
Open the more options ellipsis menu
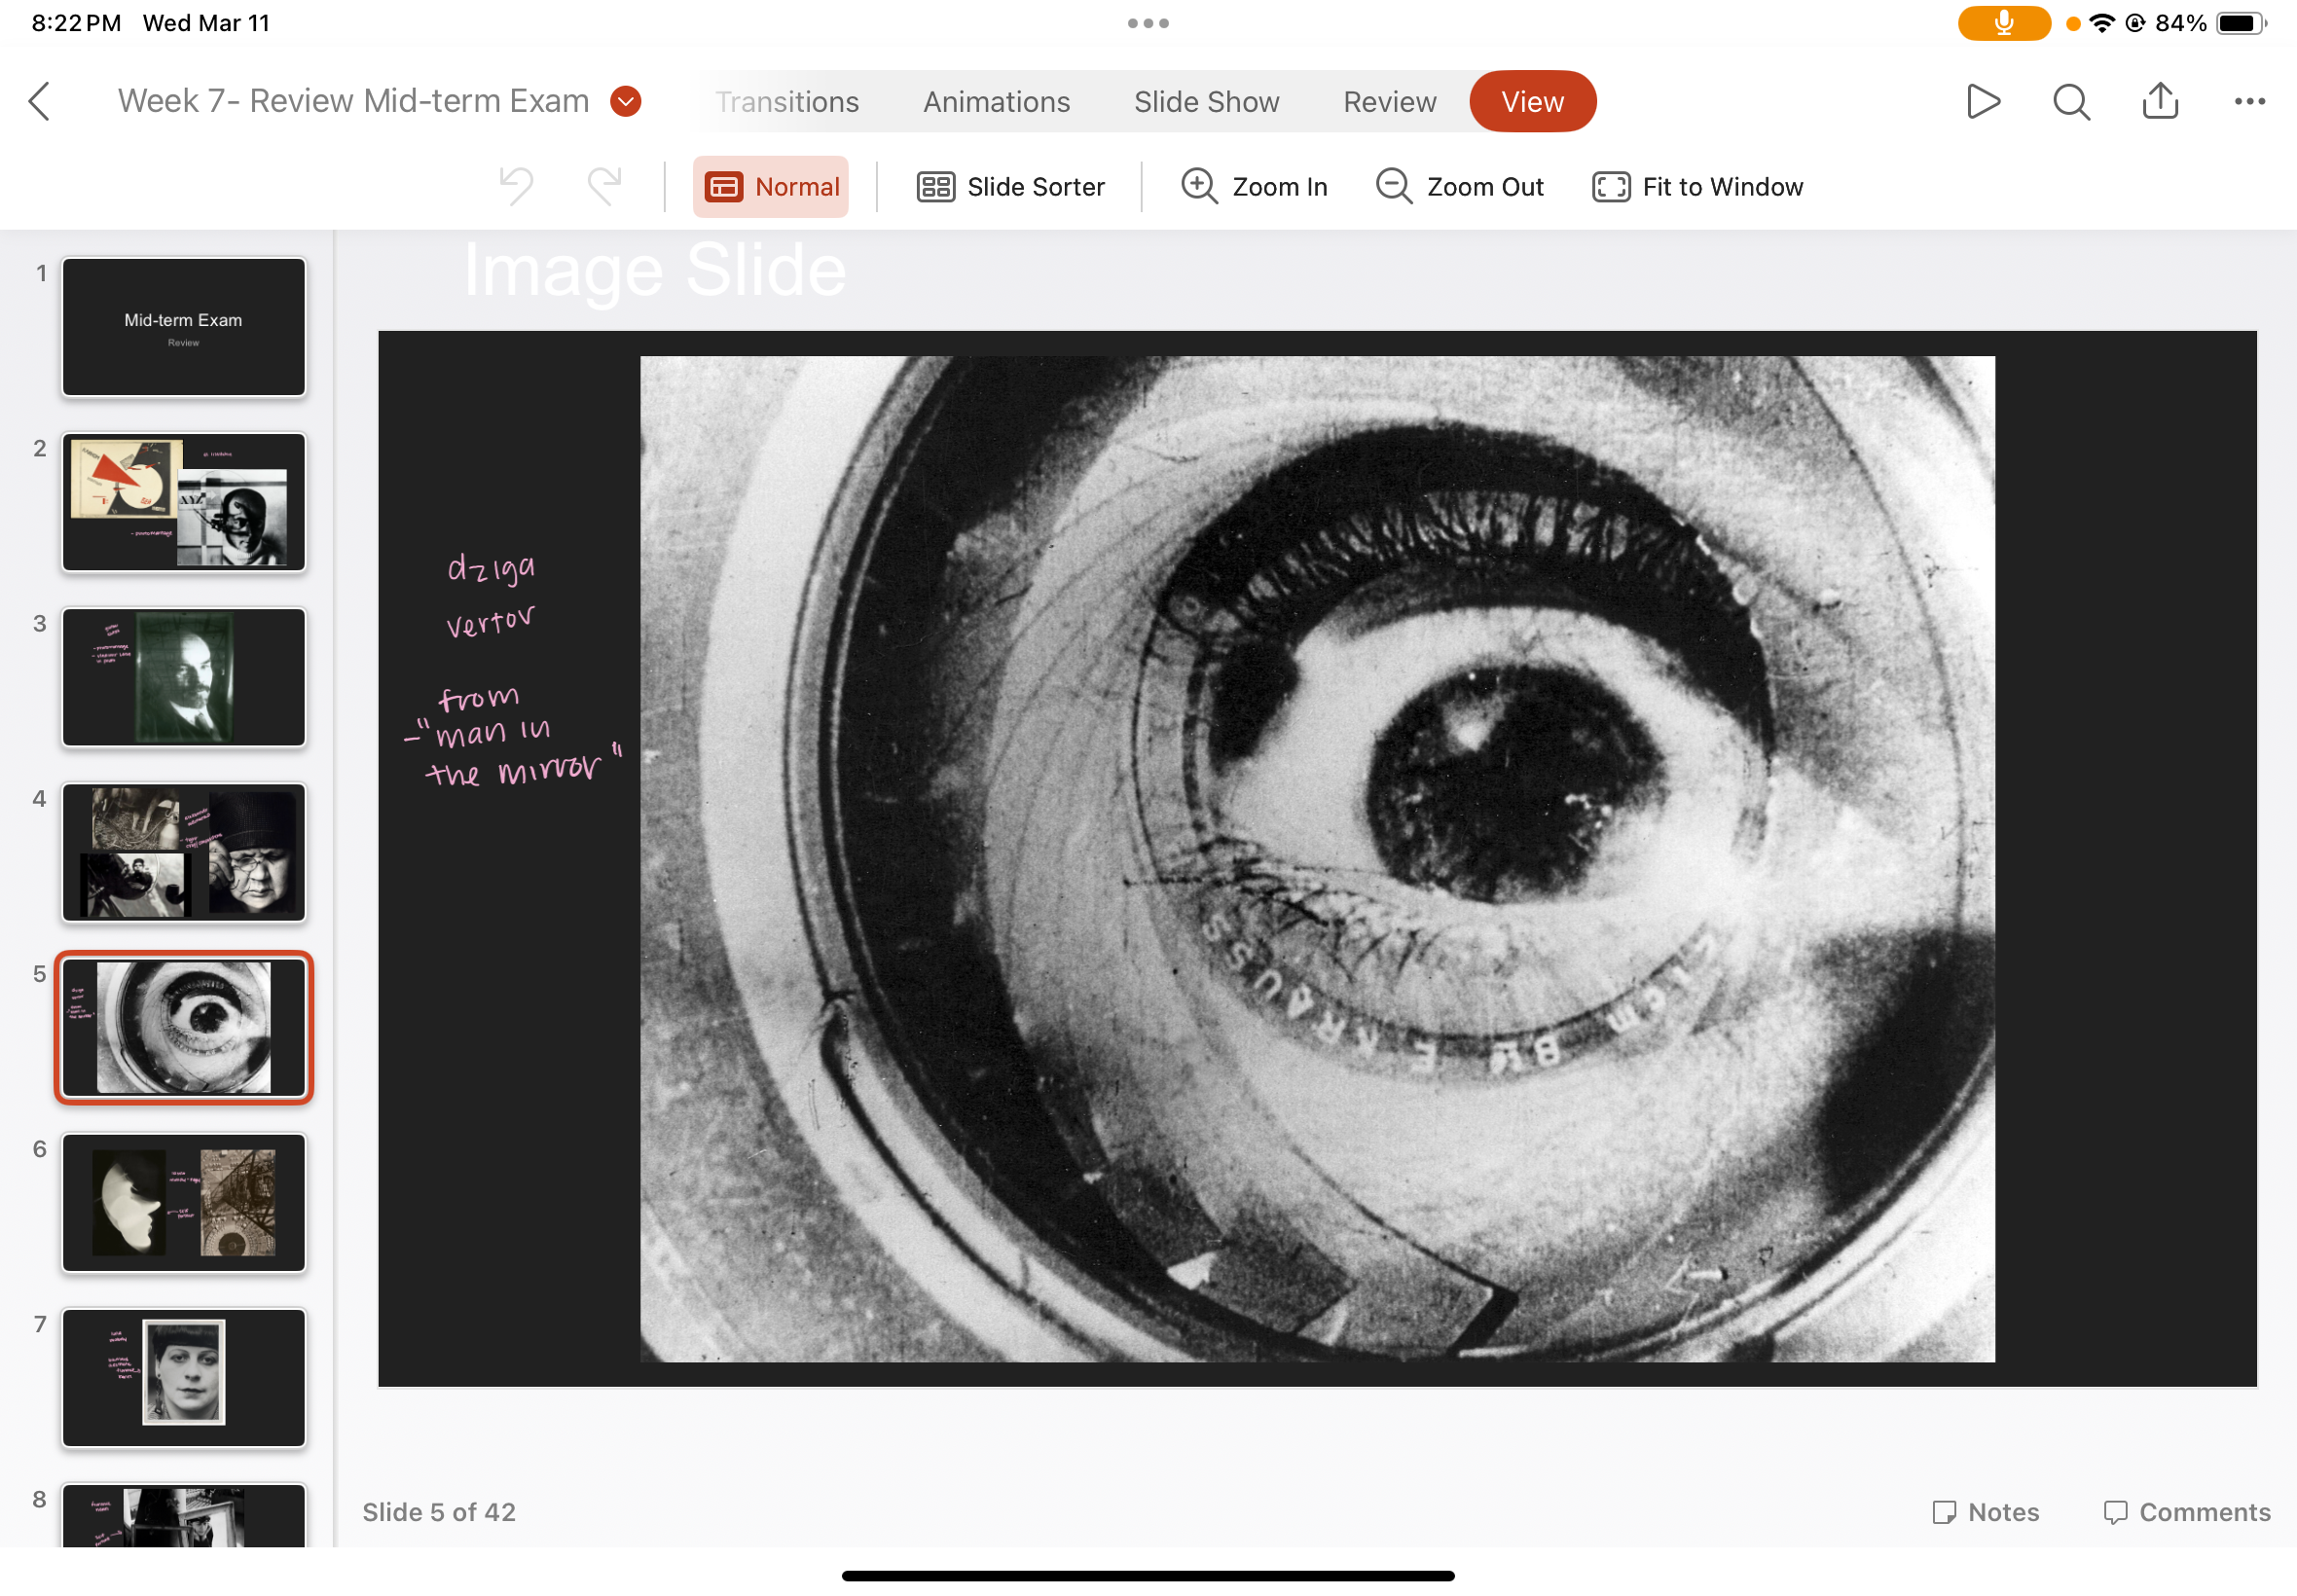pyautogui.click(x=2249, y=101)
